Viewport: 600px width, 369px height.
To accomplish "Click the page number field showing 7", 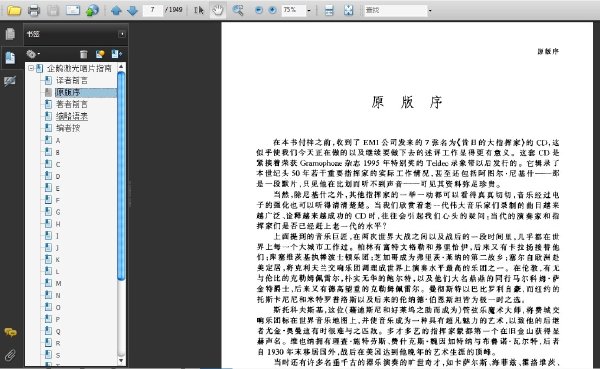I will 153,10.
